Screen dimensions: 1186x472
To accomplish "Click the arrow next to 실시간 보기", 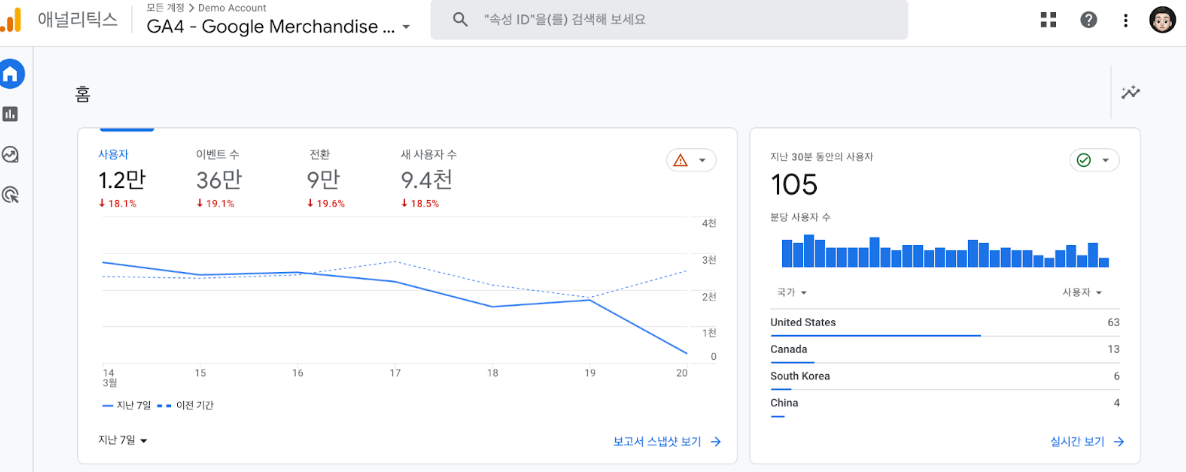I will coord(1119,442).
